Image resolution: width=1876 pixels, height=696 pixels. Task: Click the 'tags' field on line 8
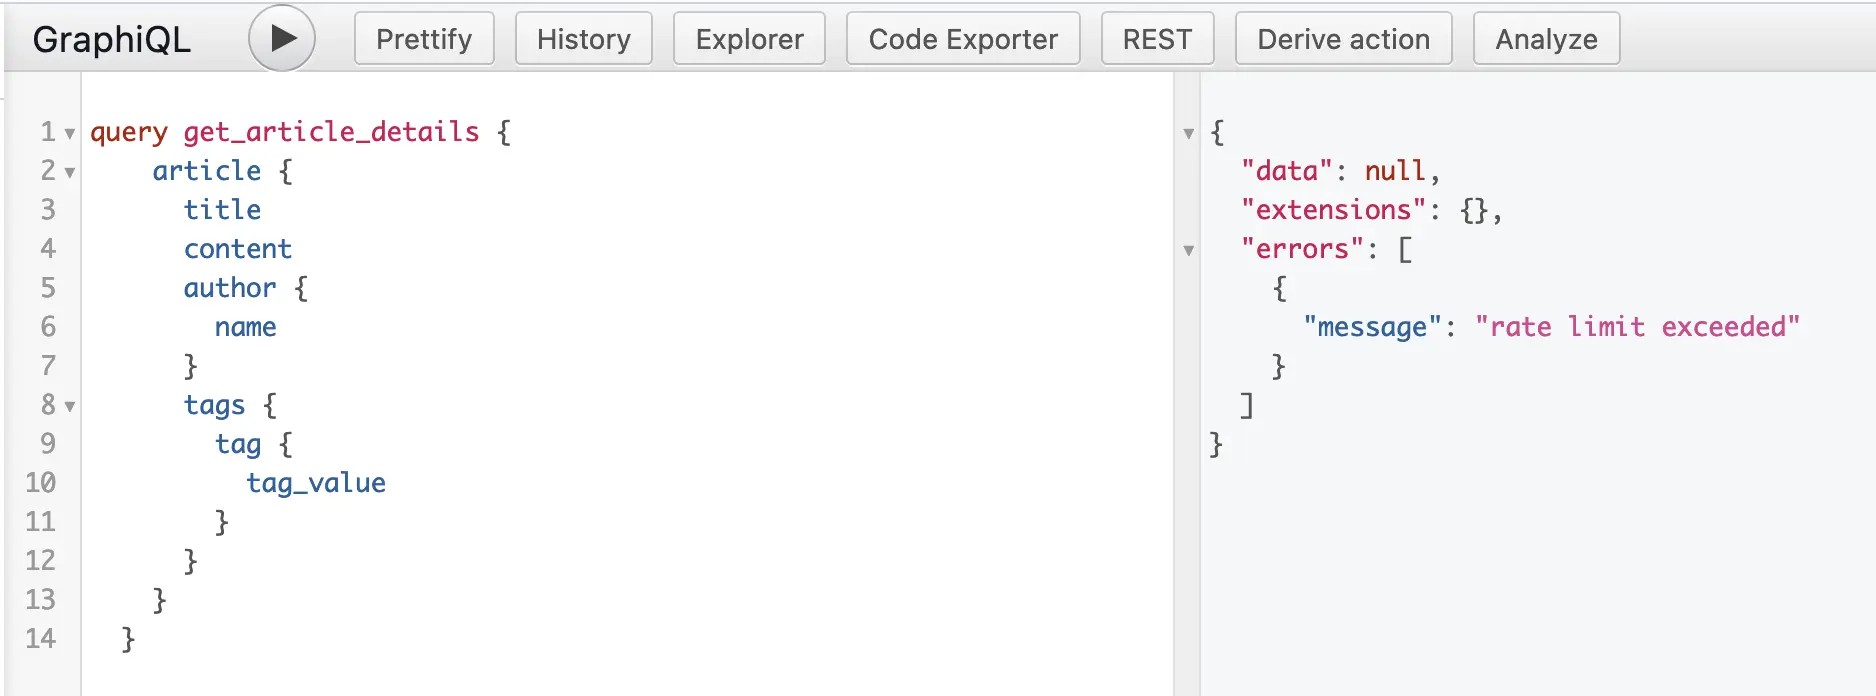click(214, 405)
